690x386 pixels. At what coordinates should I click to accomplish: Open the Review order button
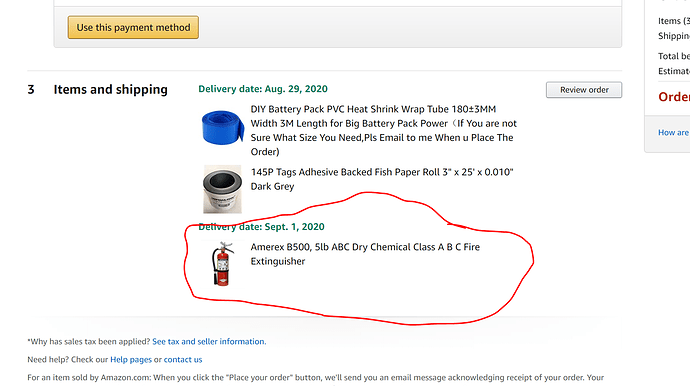(584, 90)
